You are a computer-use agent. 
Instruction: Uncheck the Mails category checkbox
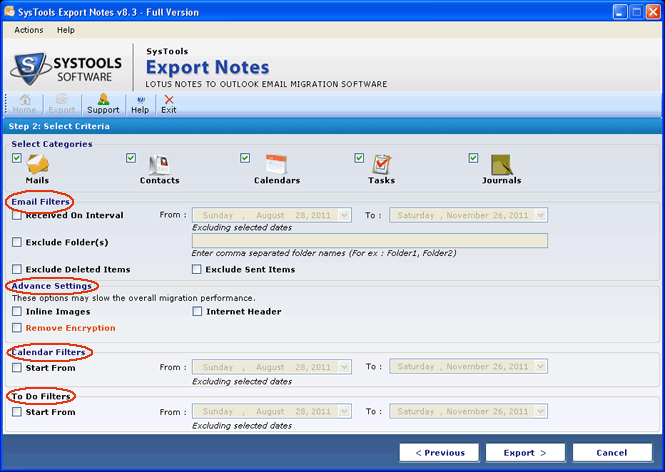(x=17, y=158)
